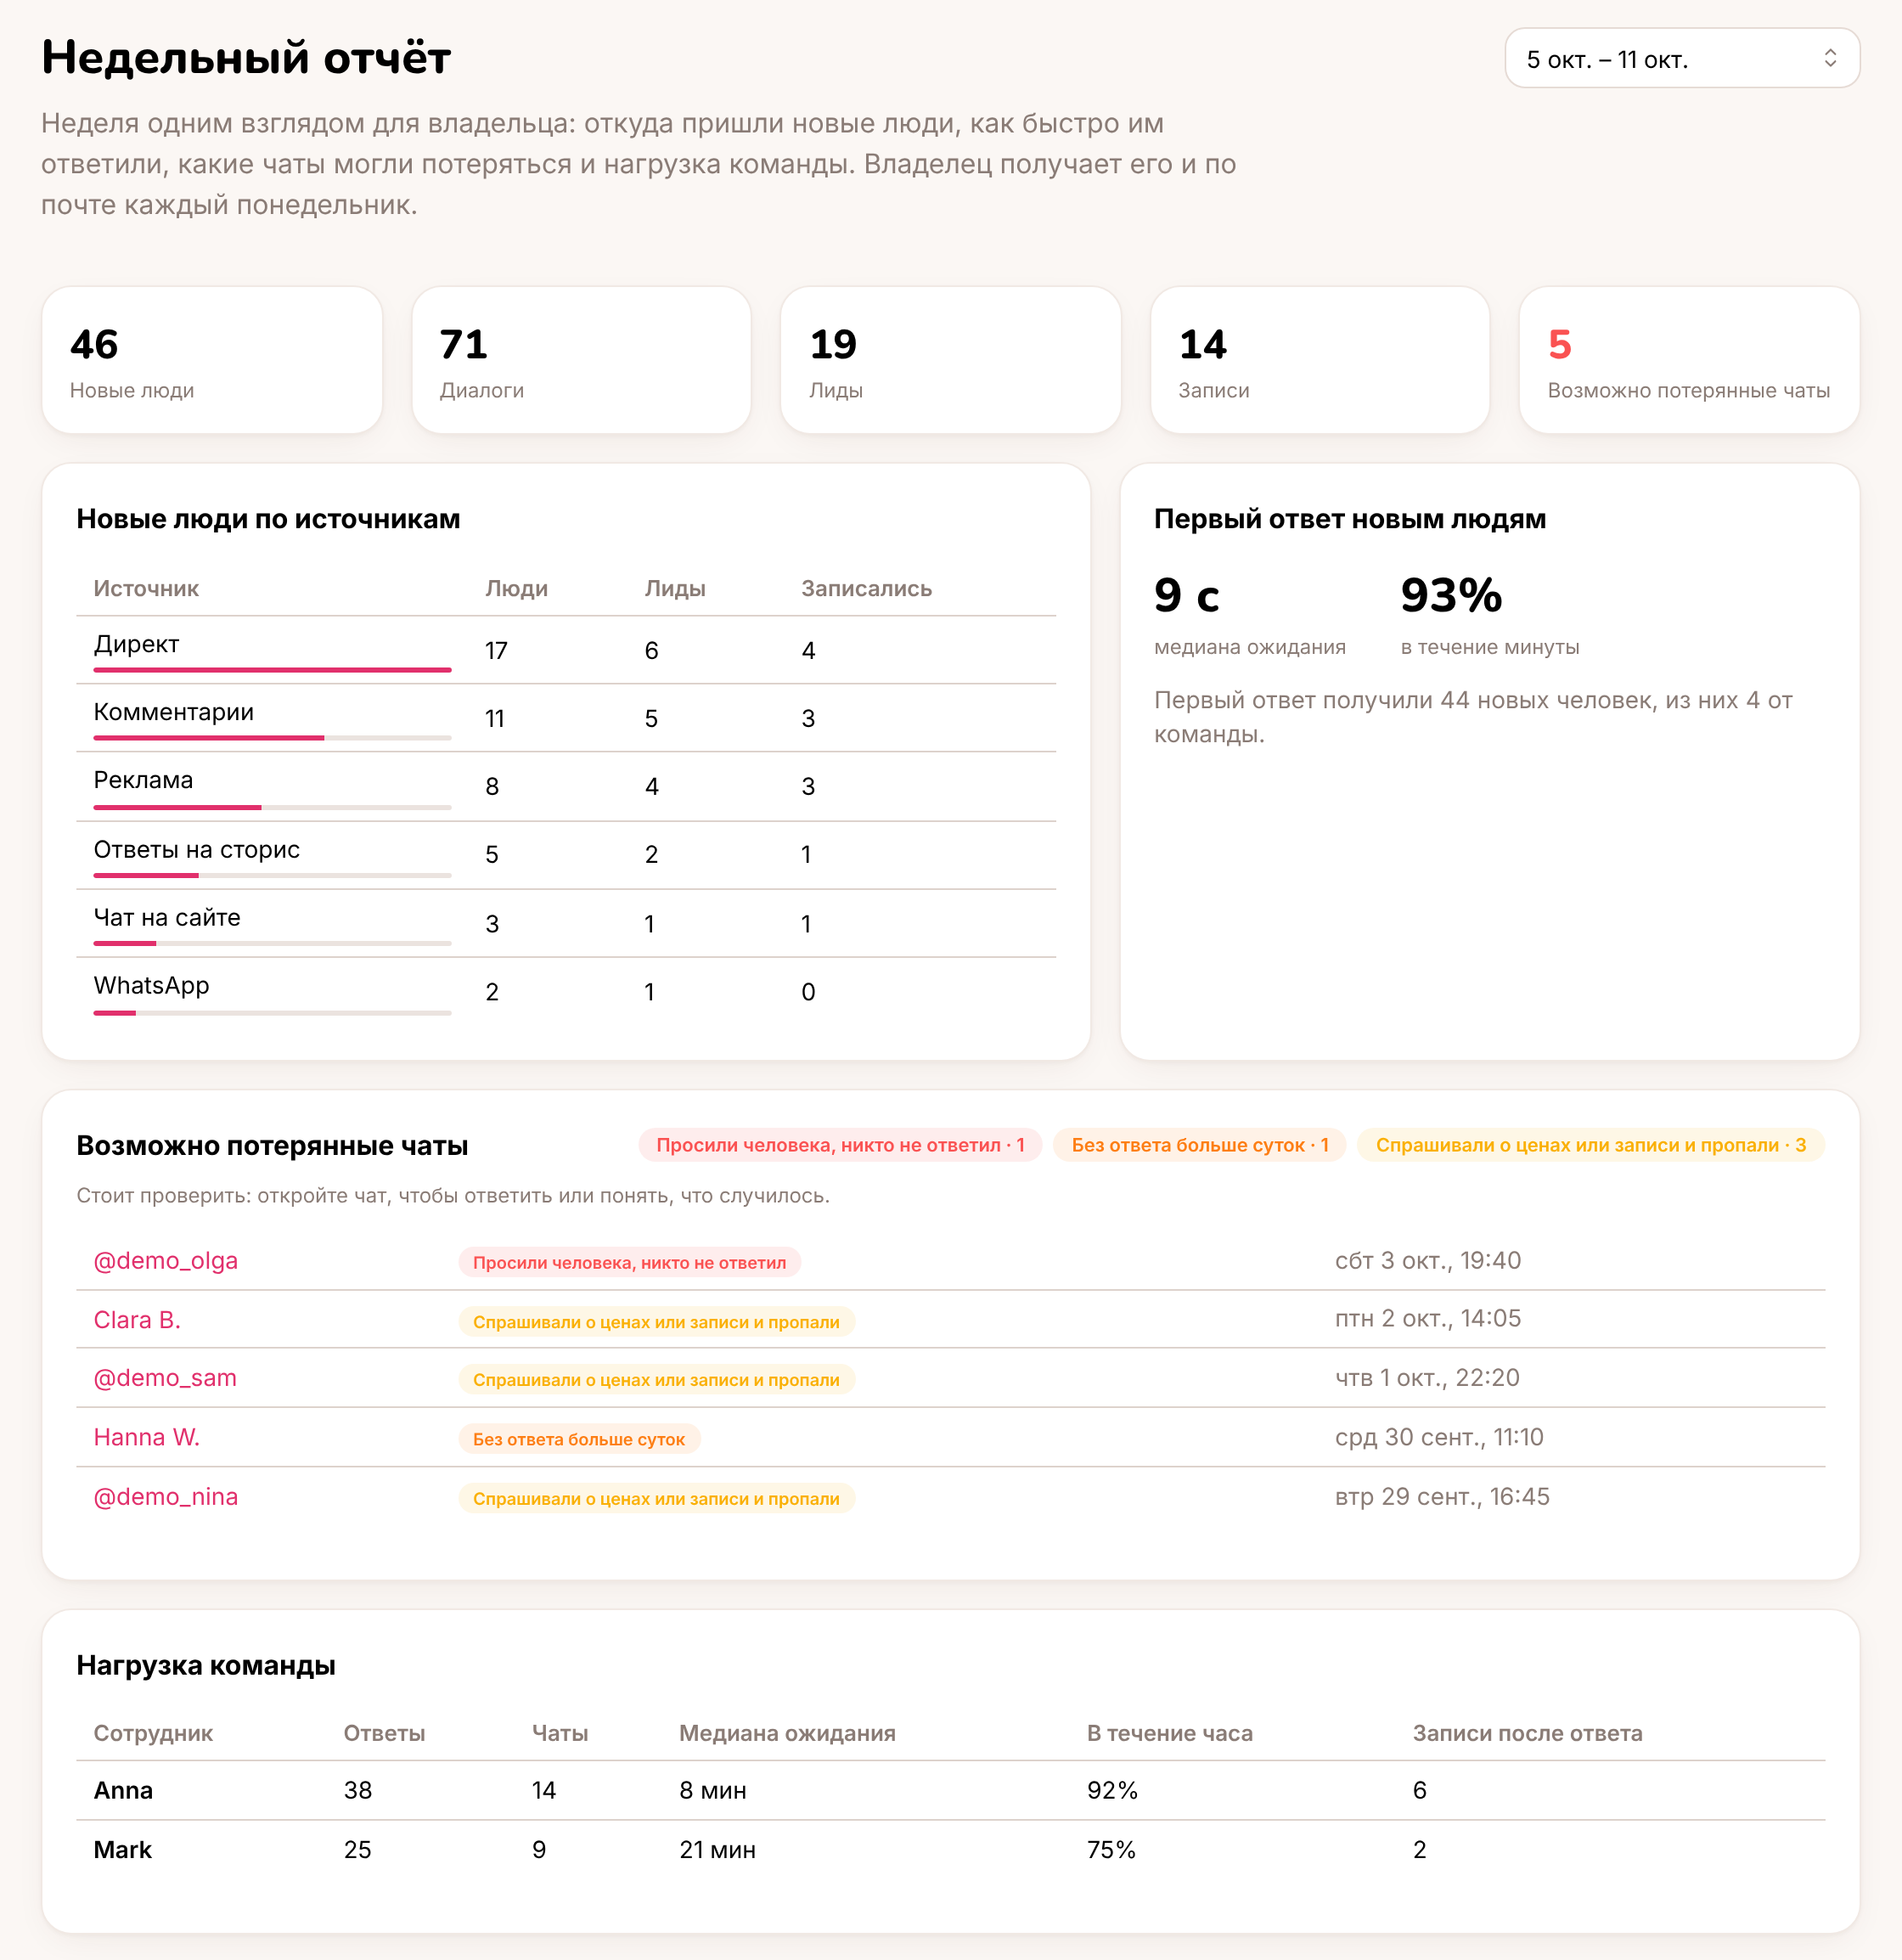Click the Нагрузка команды section heading

pyautogui.click(x=206, y=1665)
